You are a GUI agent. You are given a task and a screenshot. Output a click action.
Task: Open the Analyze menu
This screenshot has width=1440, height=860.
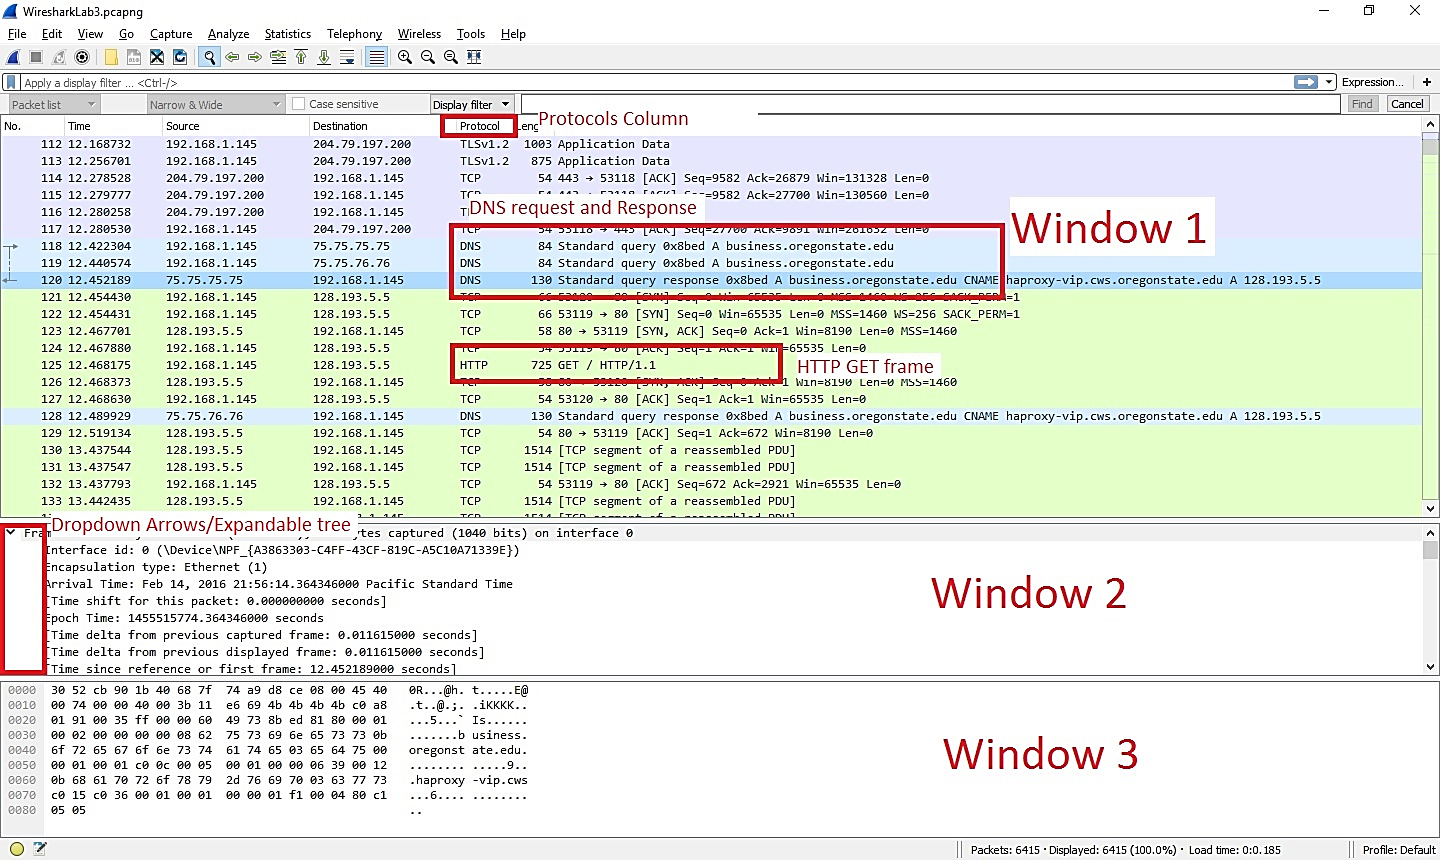(x=228, y=33)
